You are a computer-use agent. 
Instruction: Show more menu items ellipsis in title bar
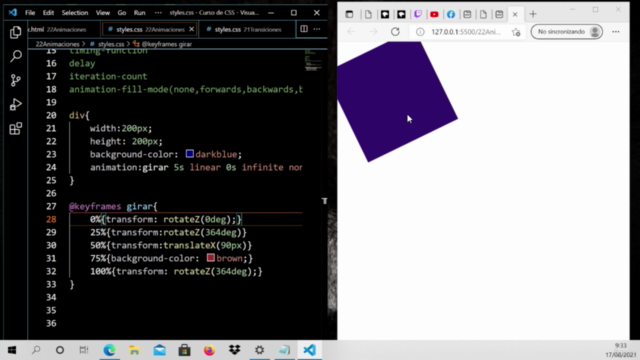point(158,13)
